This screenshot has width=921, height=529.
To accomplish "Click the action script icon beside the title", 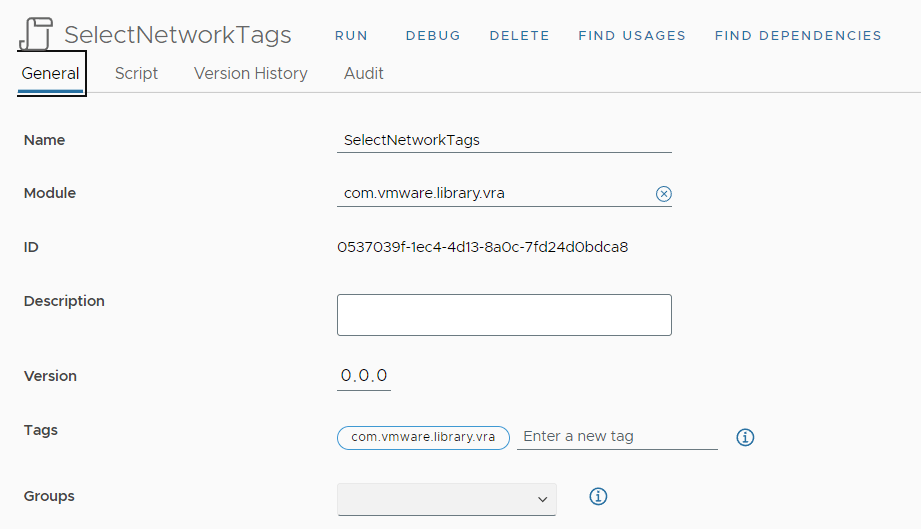I will [x=36, y=34].
